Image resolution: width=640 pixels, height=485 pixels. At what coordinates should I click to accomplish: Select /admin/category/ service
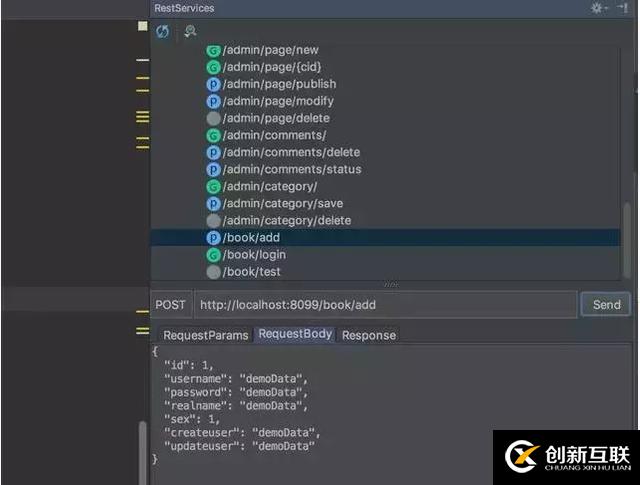pyautogui.click(x=270, y=187)
